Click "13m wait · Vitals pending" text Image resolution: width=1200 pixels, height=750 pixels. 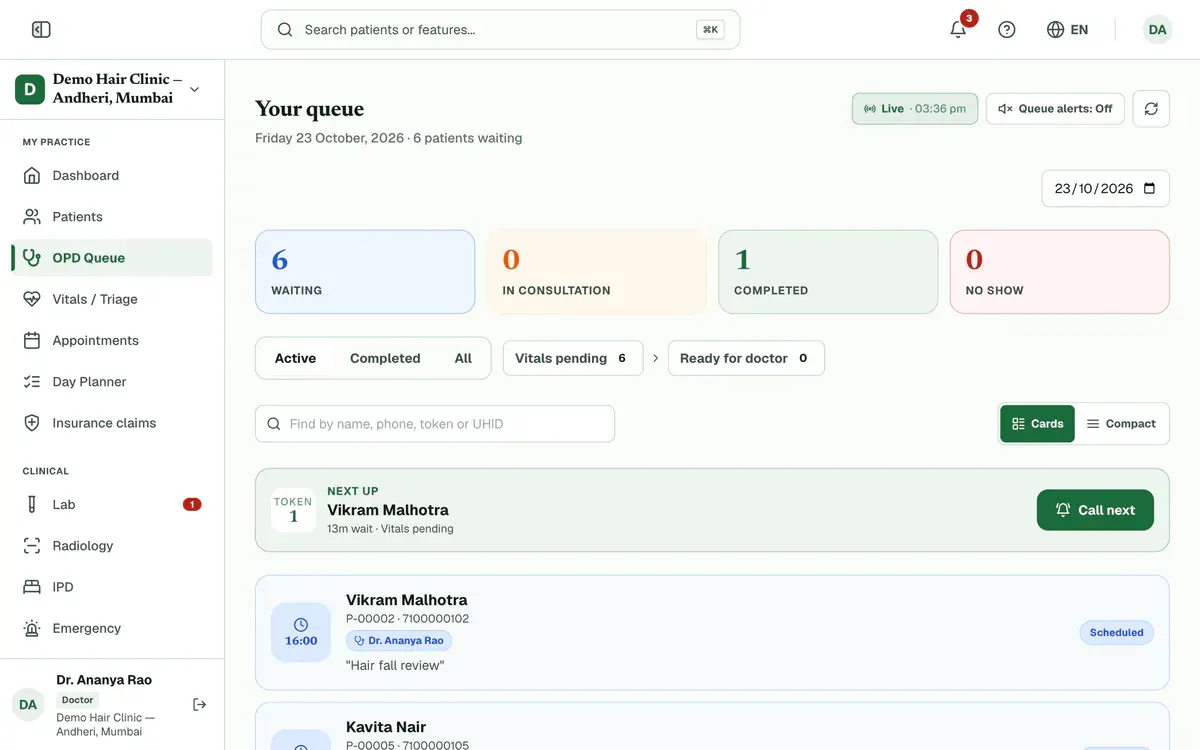(x=390, y=529)
